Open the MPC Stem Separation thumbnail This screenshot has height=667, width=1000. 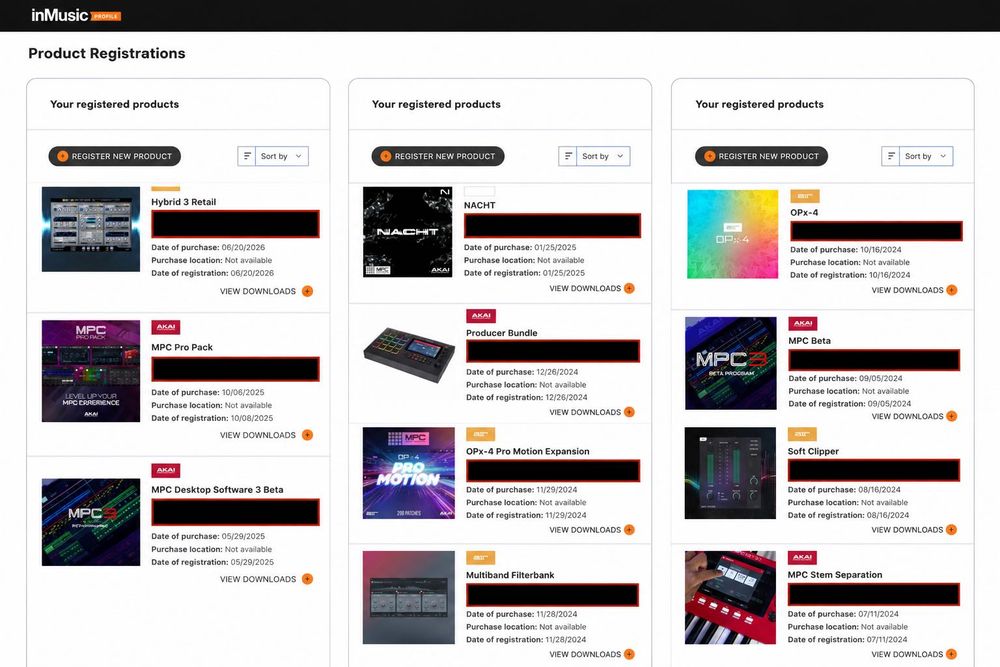[730, 597]
